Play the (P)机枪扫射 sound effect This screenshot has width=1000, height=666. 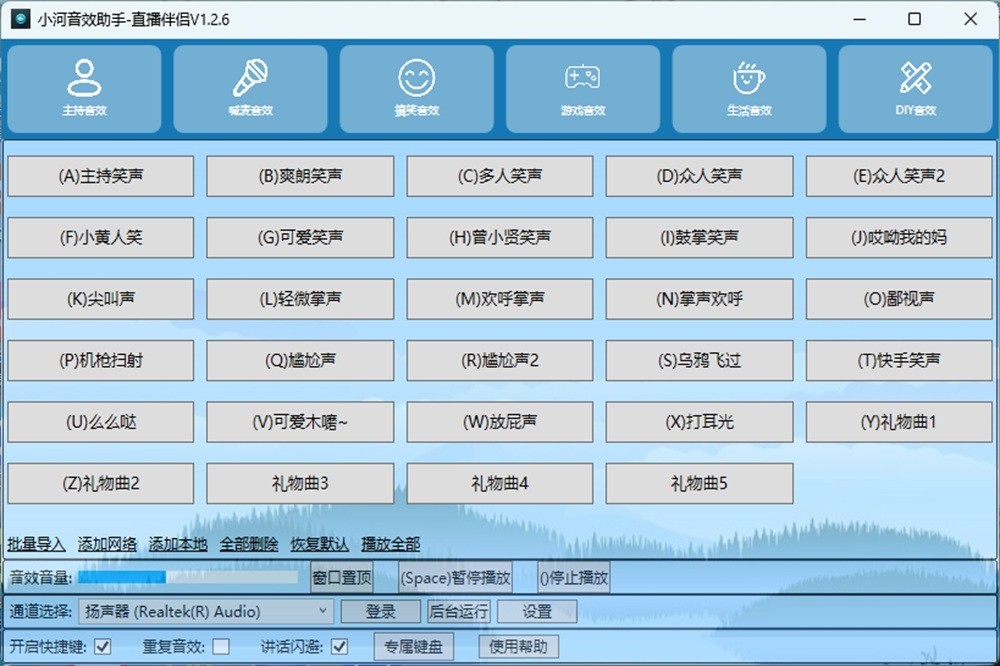100,360
